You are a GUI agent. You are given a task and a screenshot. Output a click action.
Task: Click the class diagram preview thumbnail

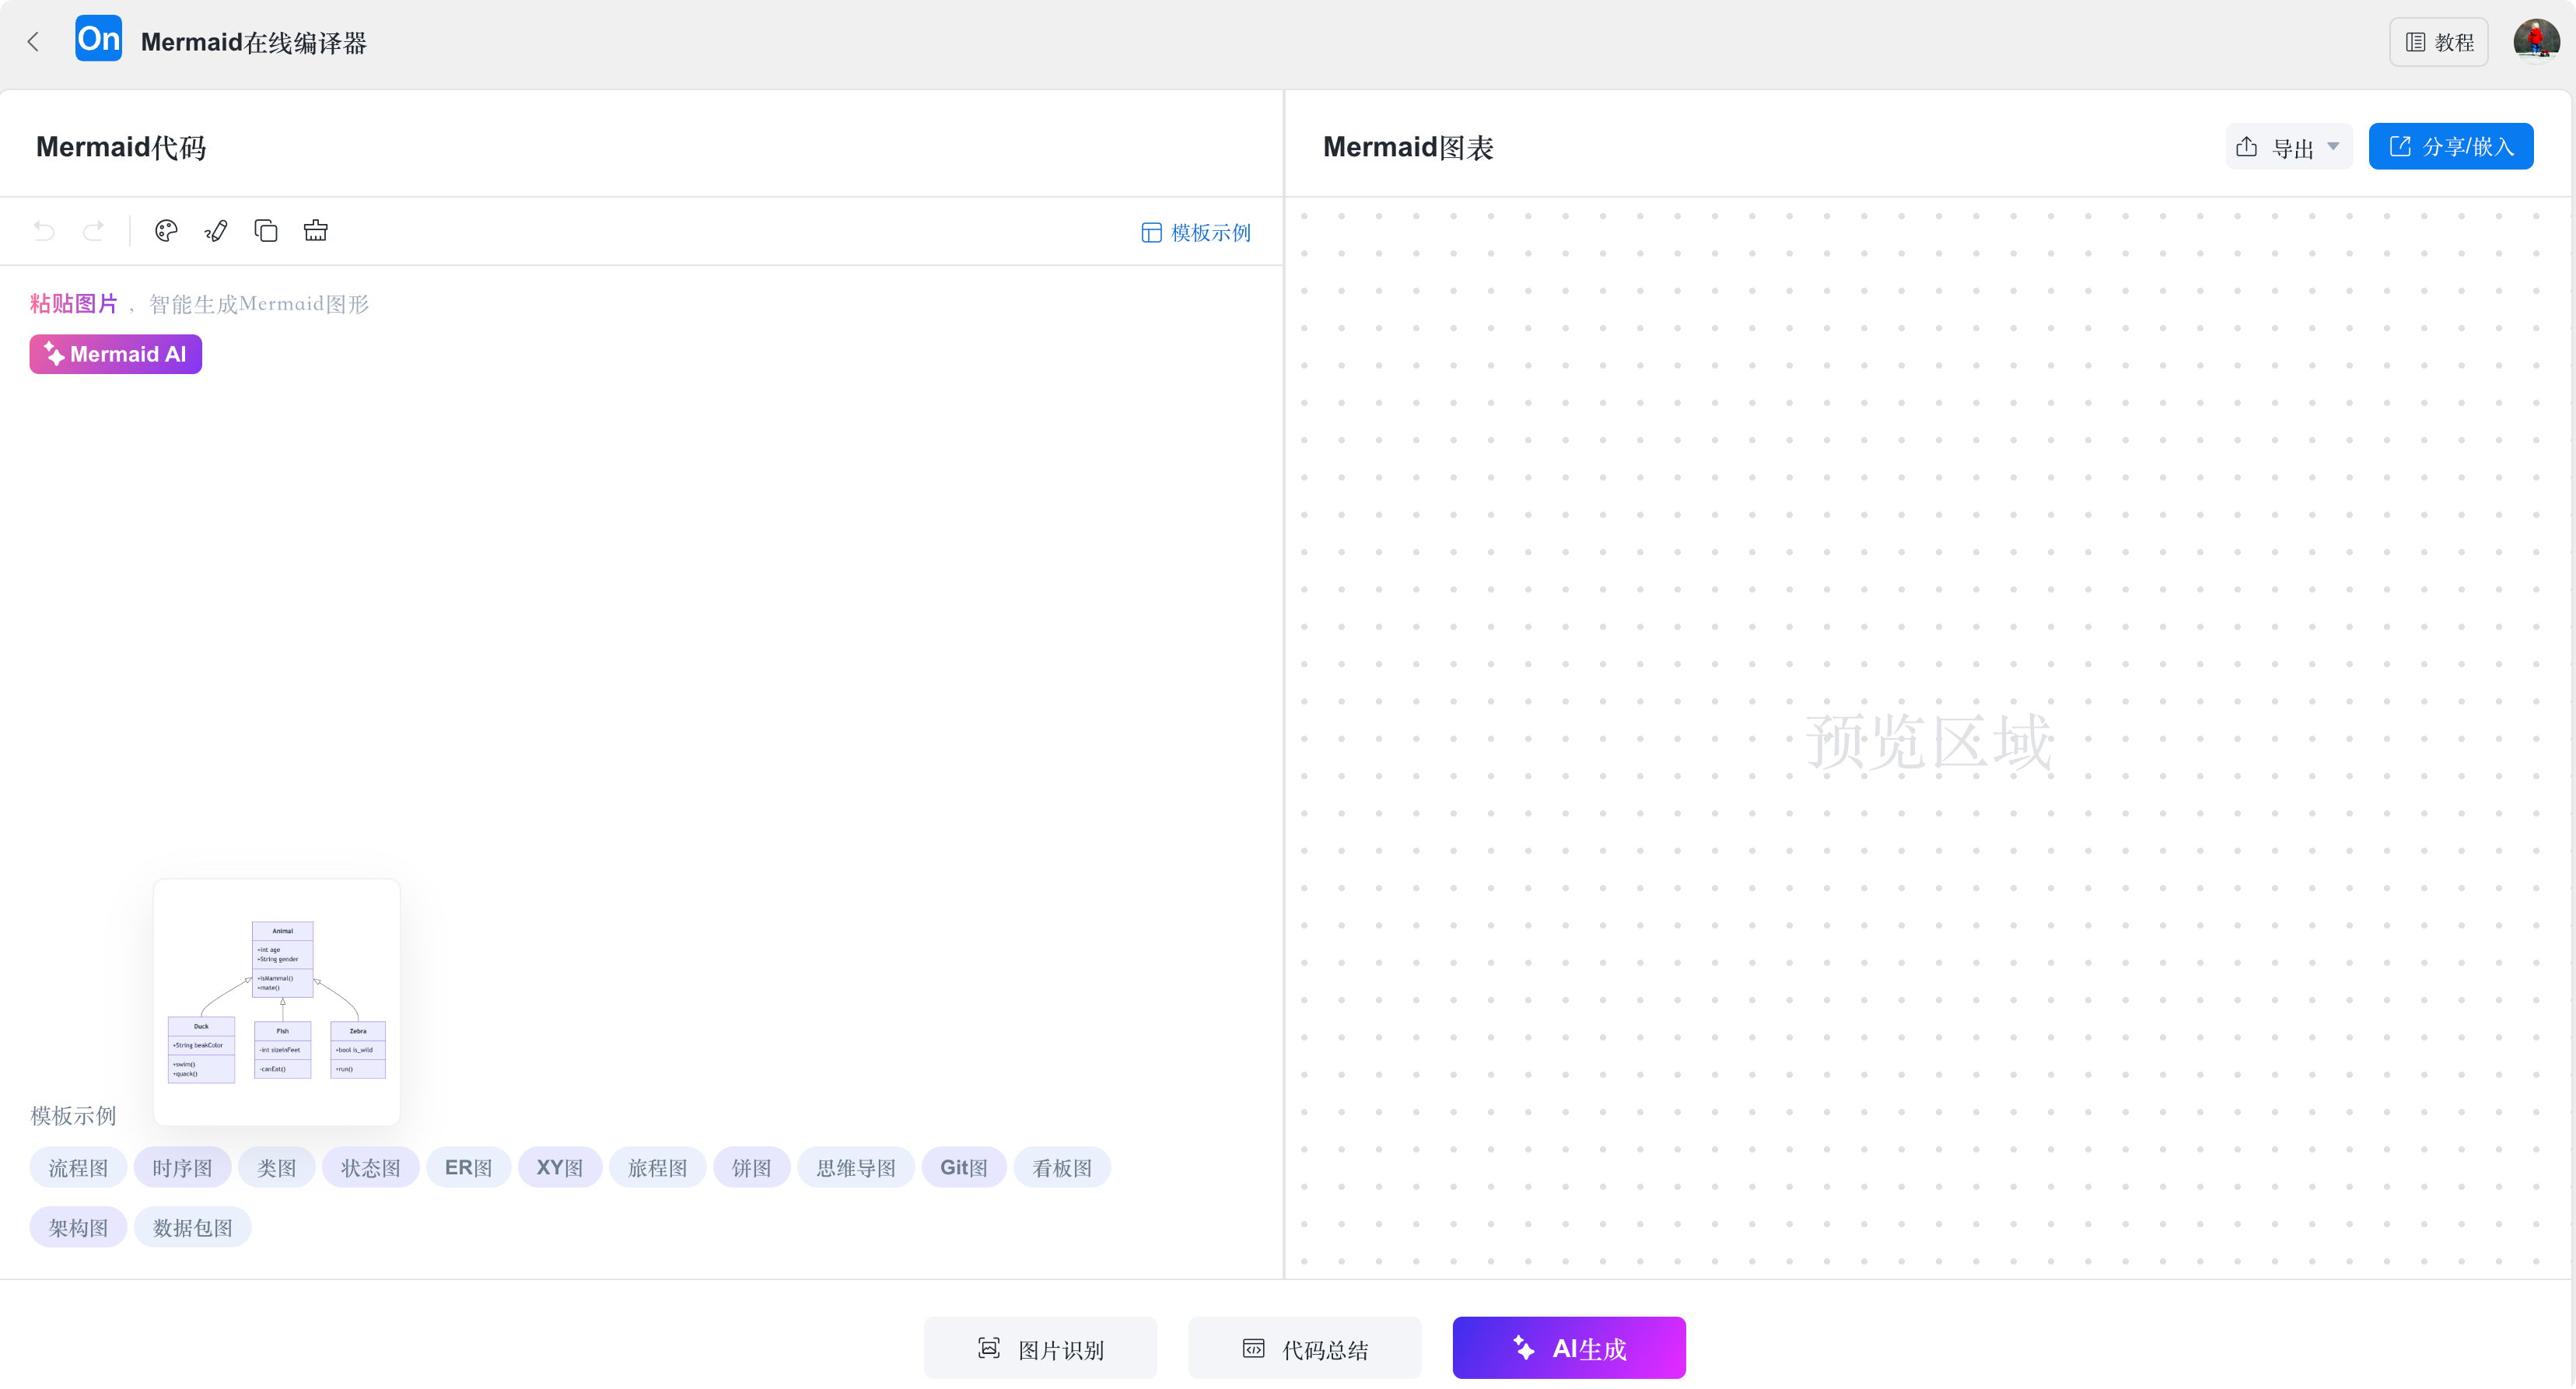click(276, 1002)
